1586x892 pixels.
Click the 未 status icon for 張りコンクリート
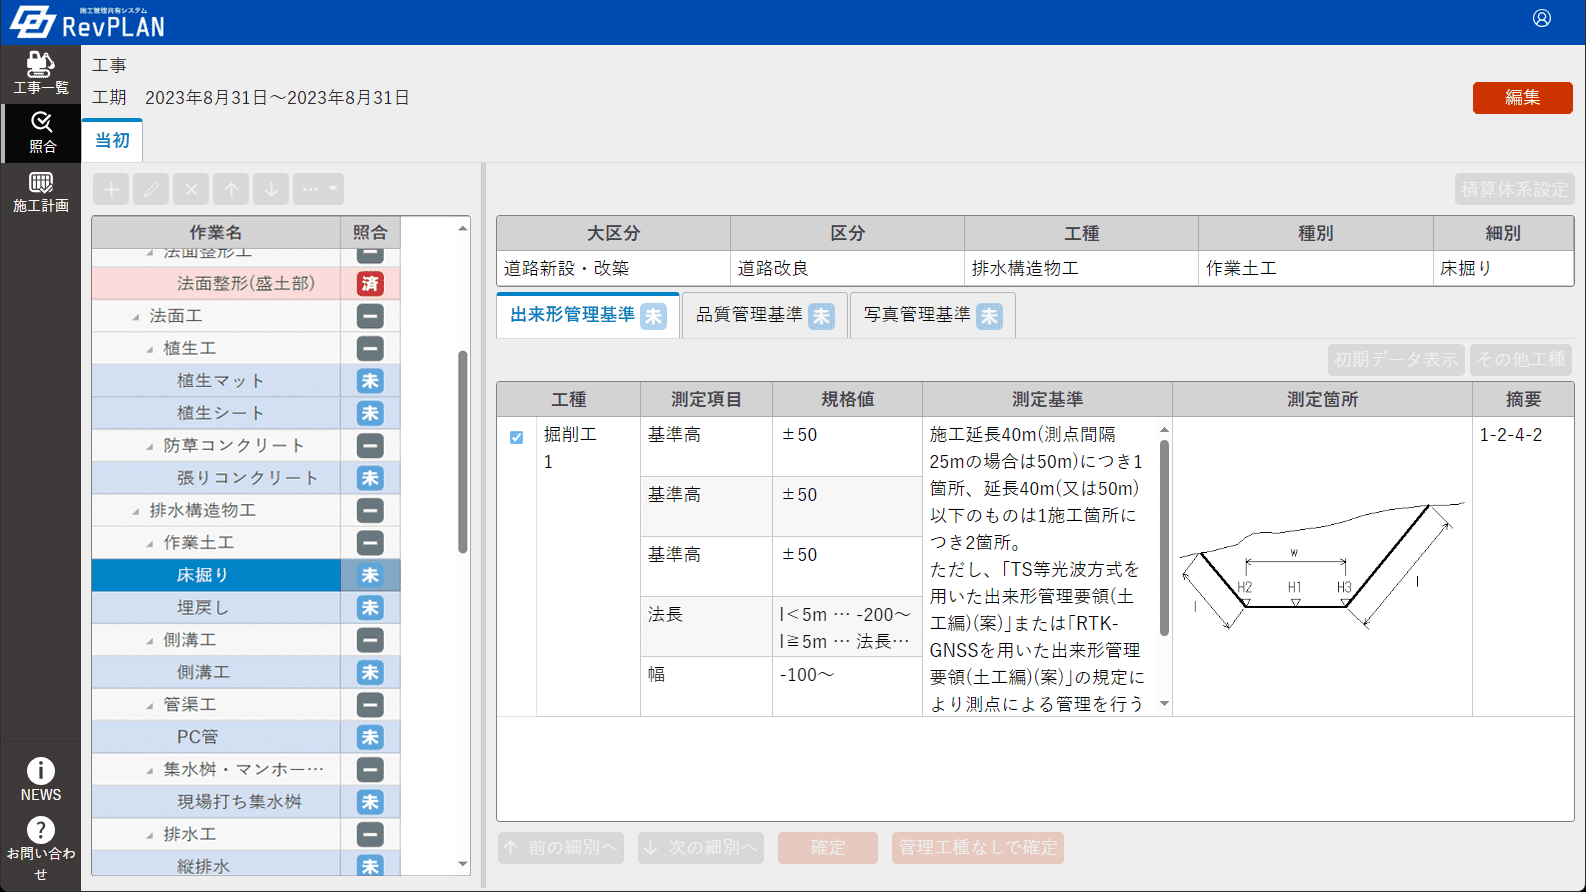(x=370, y=478)
